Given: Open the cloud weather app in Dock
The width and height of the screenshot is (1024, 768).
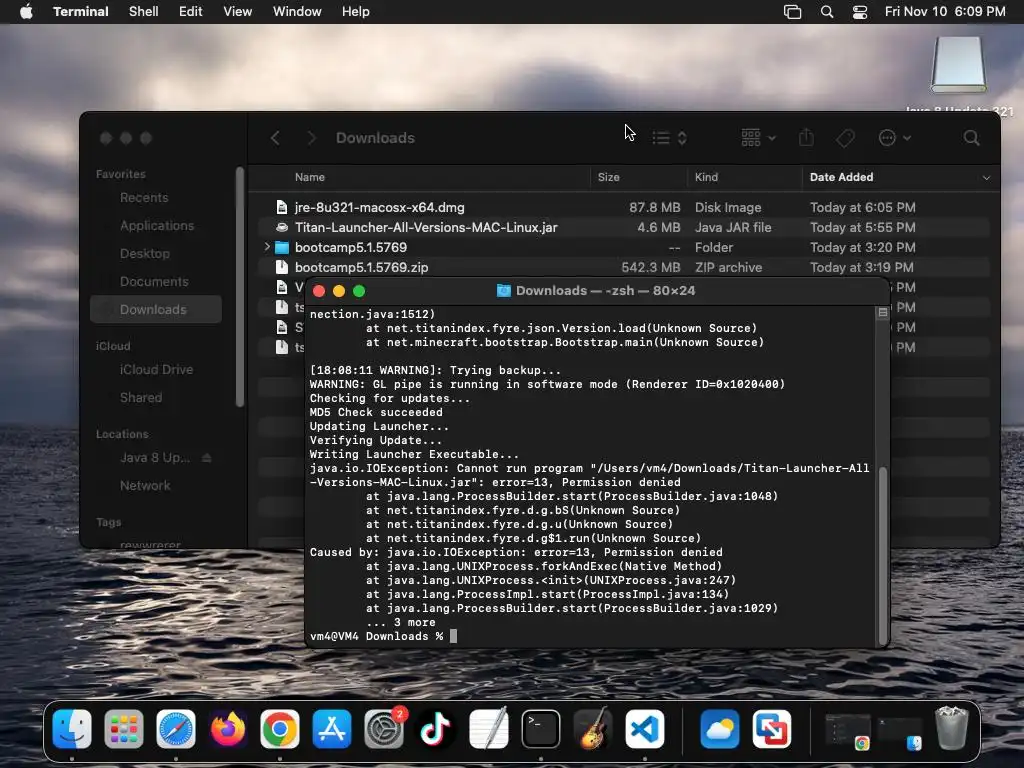Looking at the screenshot, I should click(x=719, y=728).
